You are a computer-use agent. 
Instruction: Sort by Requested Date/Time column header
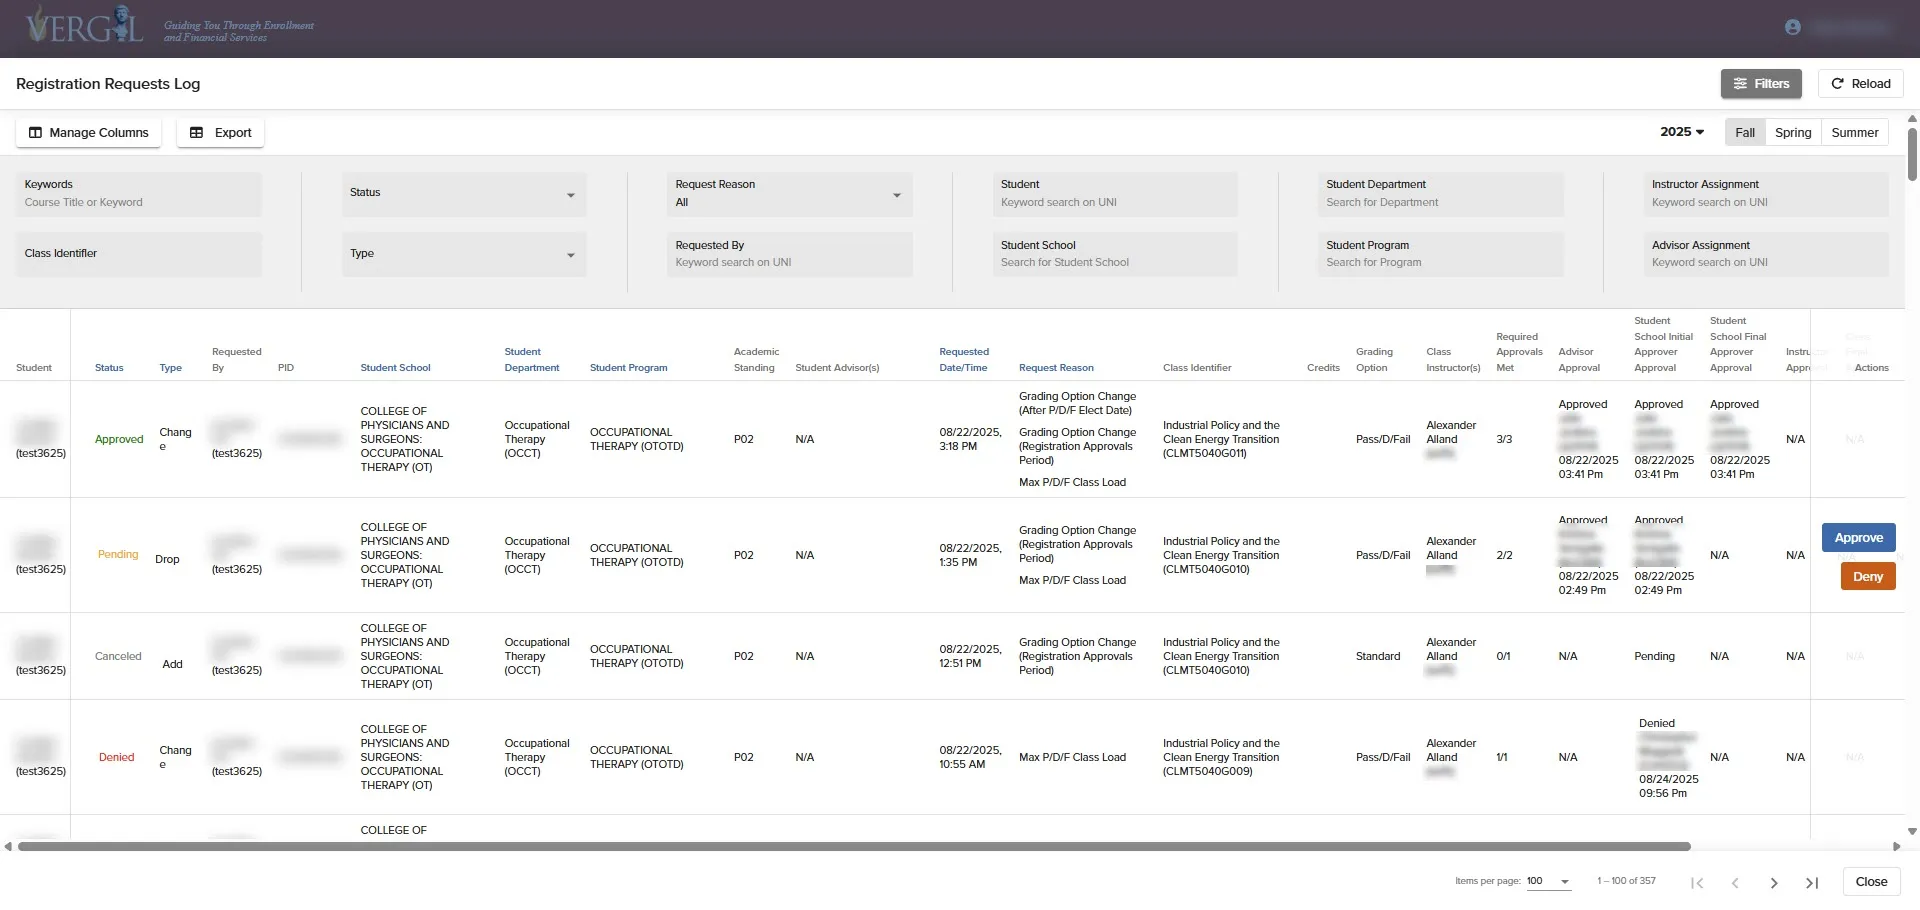(964, 360)
